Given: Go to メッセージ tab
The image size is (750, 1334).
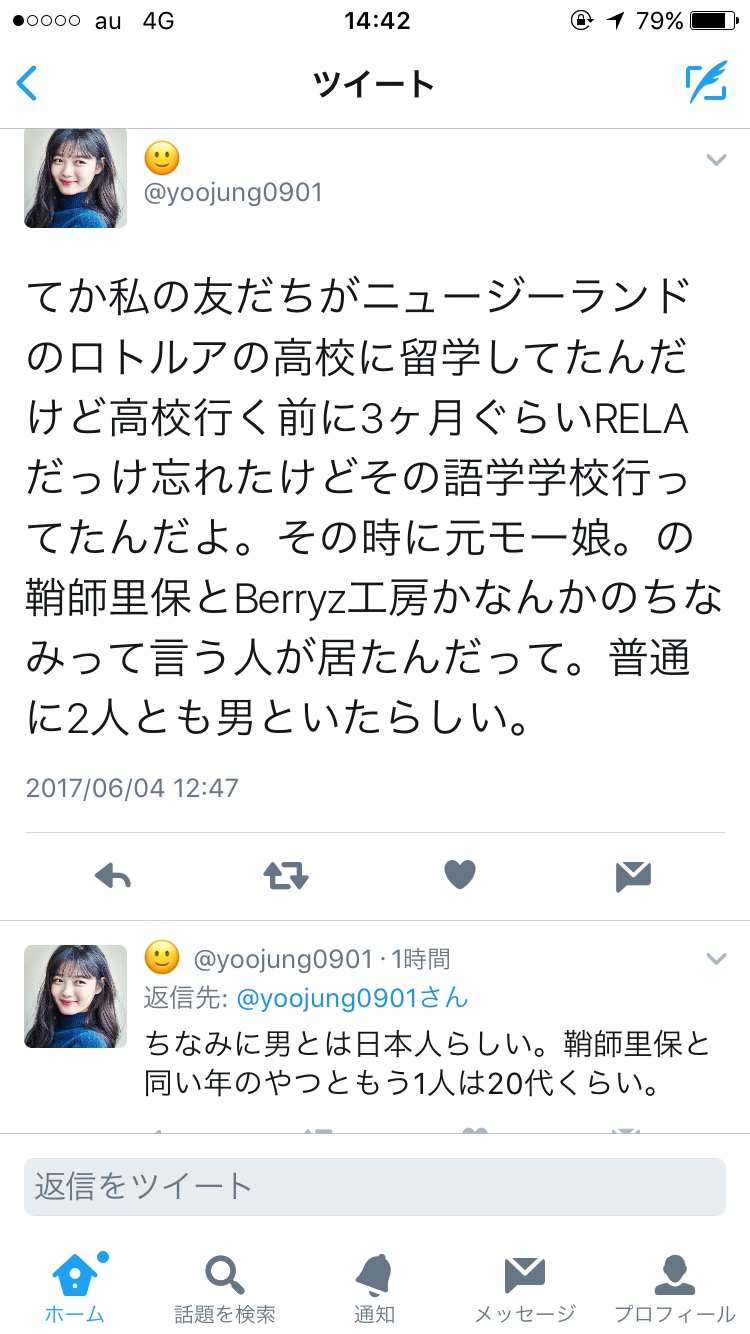Looking at the screenshot, I should tap(525, 1289).
